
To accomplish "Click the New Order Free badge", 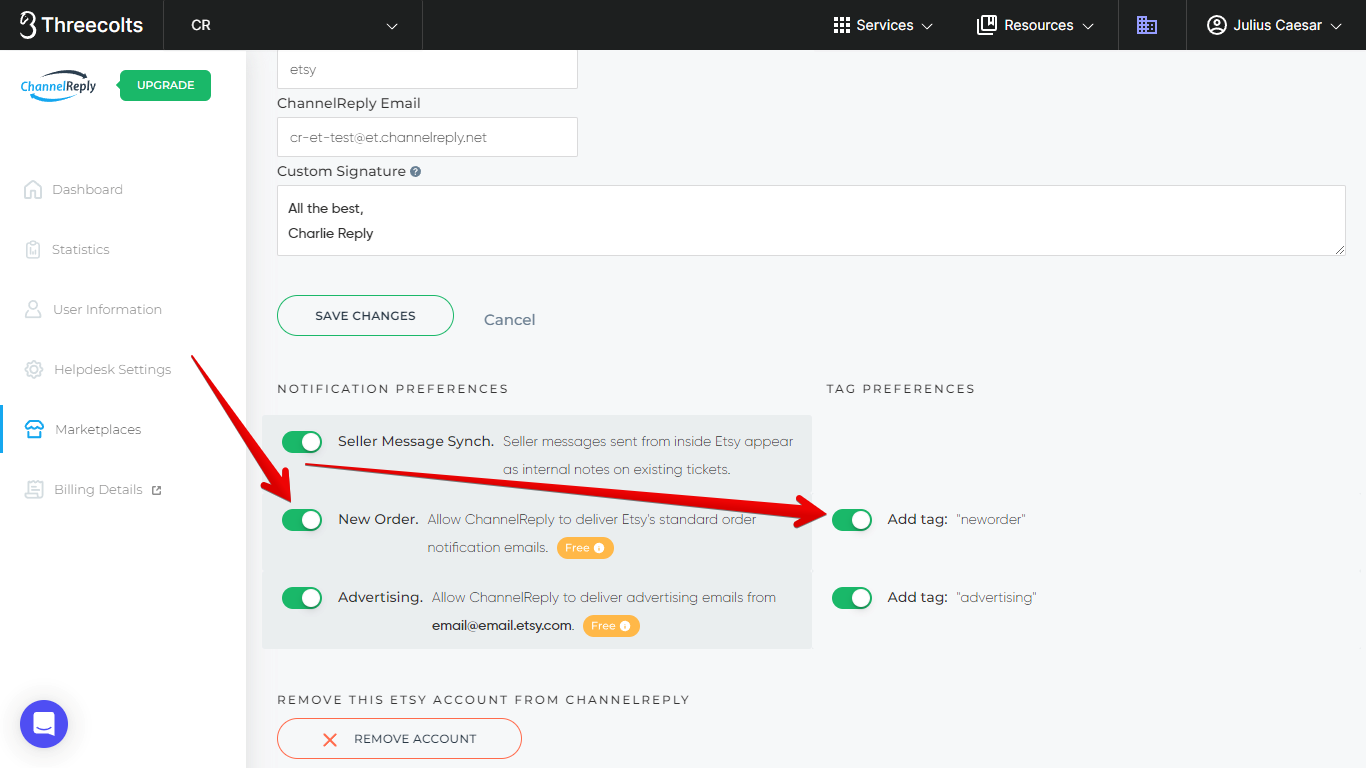I will coord(585,548).
